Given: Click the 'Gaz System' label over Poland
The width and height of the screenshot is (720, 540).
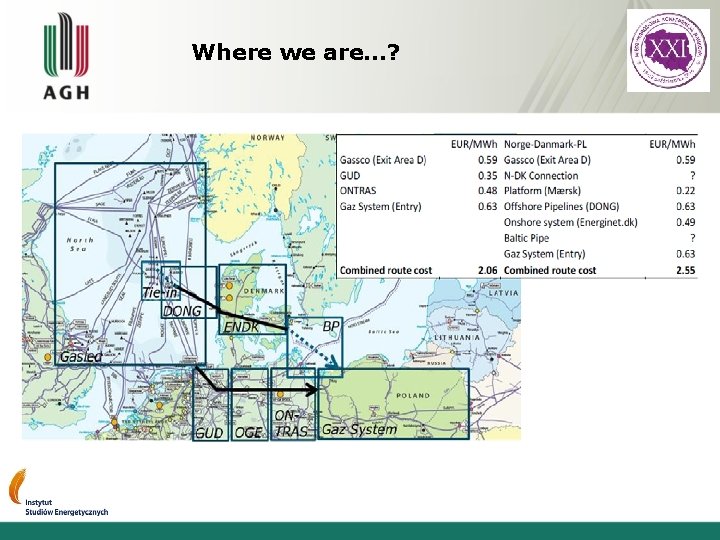Looking at the screenshot, I should [x=359, y=430].
